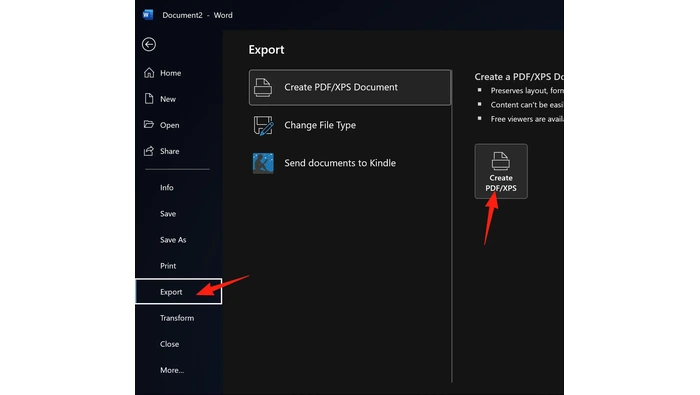Click the Change File Type pencil icon

pyautogui.click(x=263, y=125)
